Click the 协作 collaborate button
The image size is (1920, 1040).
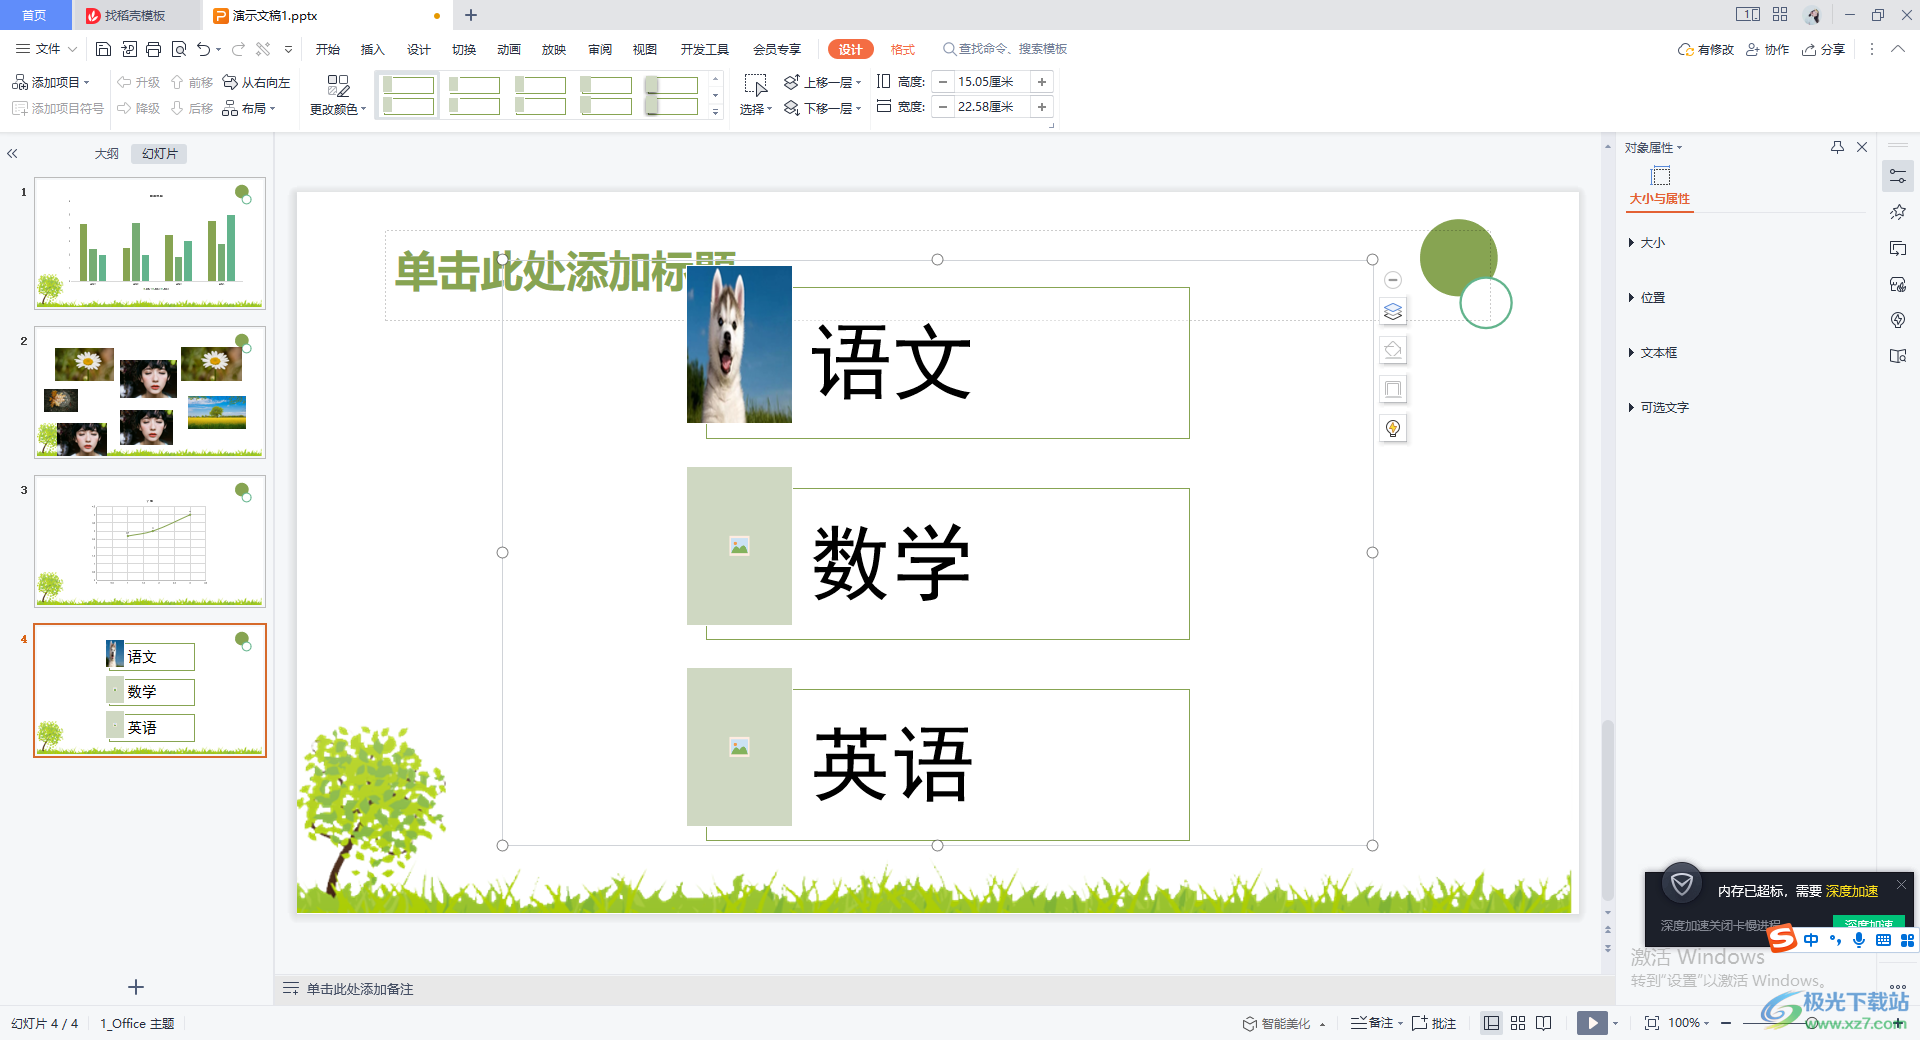(1767, 49)
